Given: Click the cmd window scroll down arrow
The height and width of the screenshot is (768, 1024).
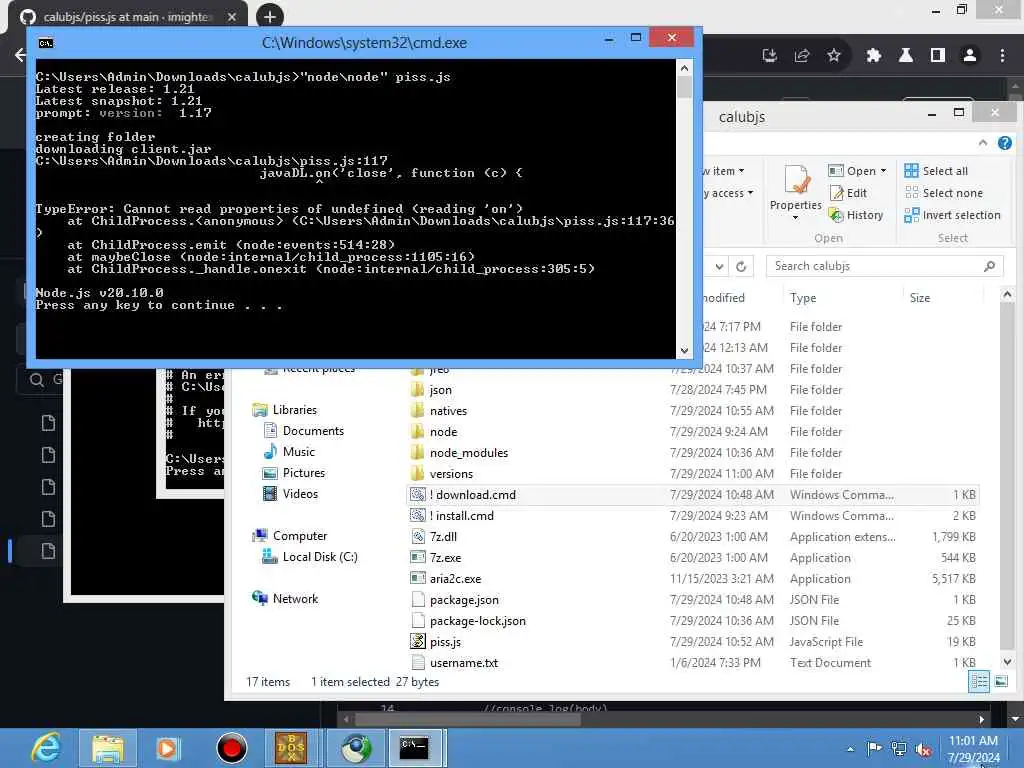Looking at the screenshot, I should pos(684,350).
